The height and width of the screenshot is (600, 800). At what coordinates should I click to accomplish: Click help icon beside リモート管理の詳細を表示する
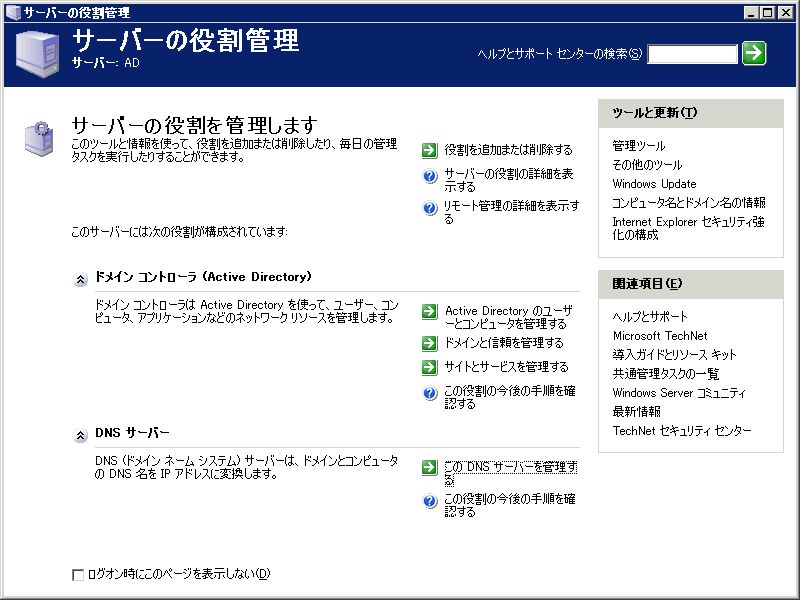(x=430, y=208)
